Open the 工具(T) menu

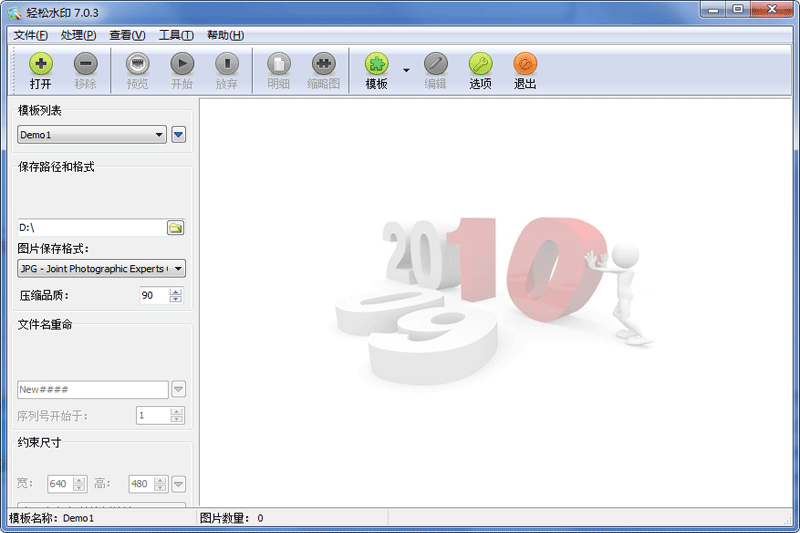(176, 35)
